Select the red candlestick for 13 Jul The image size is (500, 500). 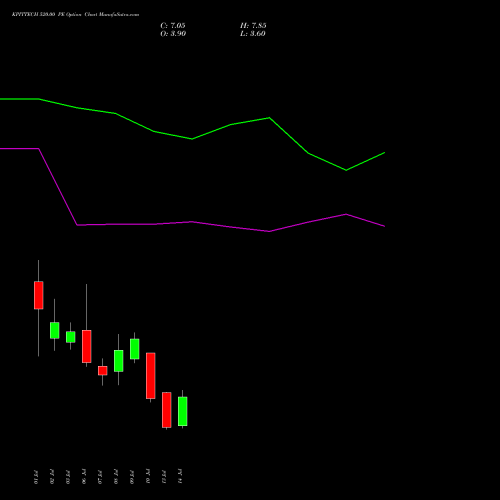(x=167, y=410)
